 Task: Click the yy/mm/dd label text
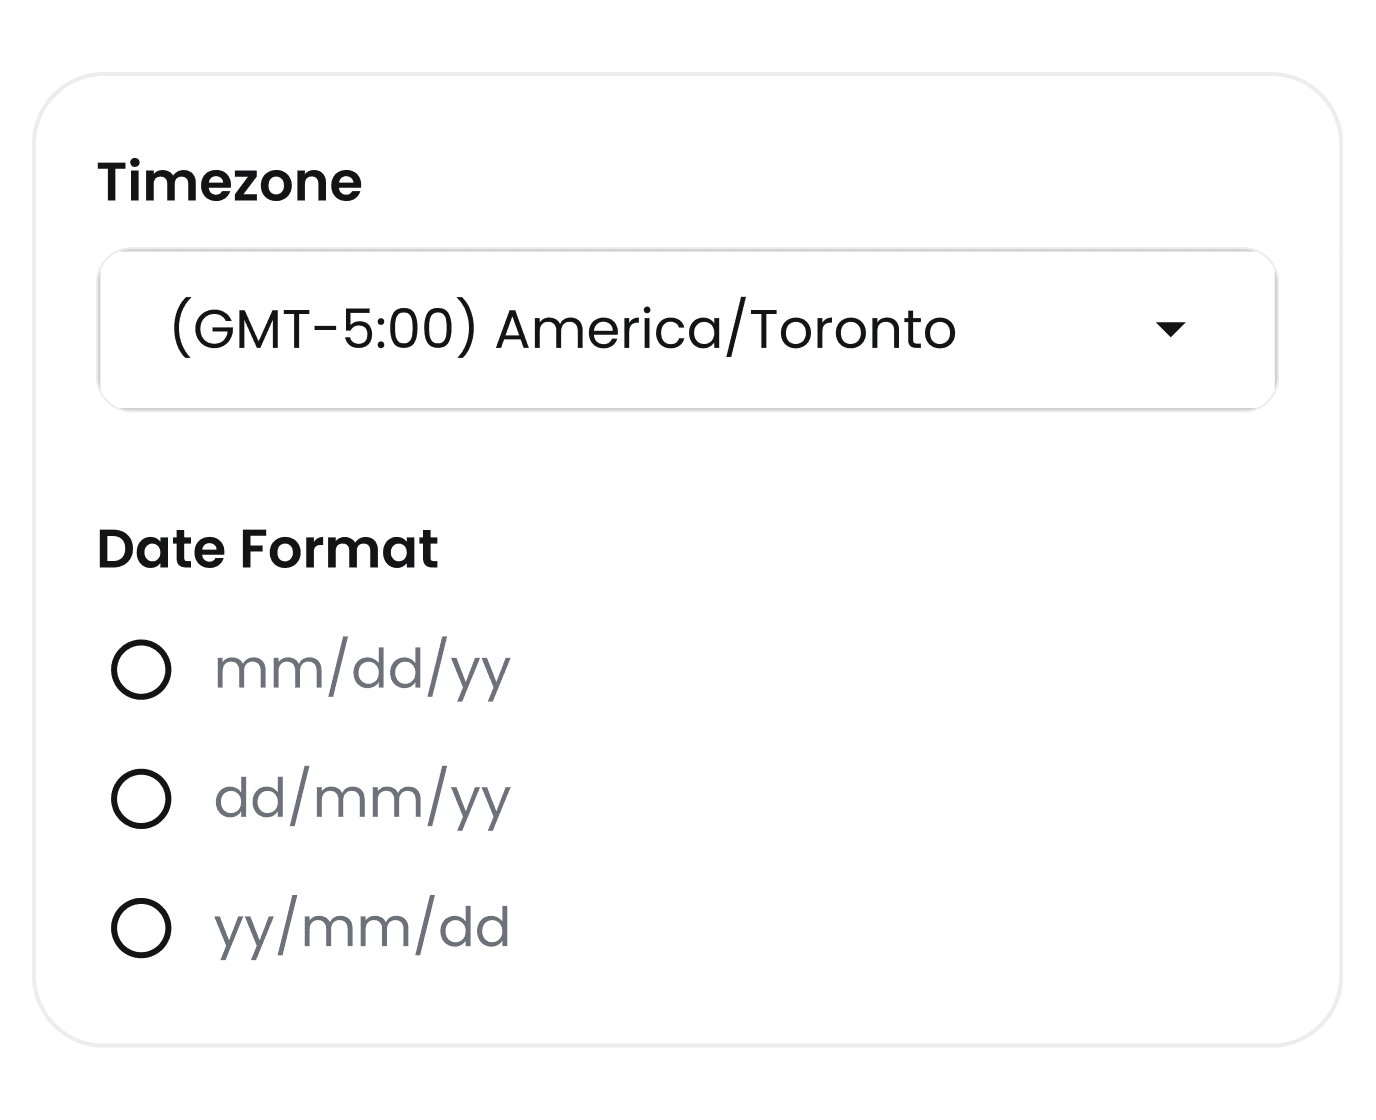point(362,929)
